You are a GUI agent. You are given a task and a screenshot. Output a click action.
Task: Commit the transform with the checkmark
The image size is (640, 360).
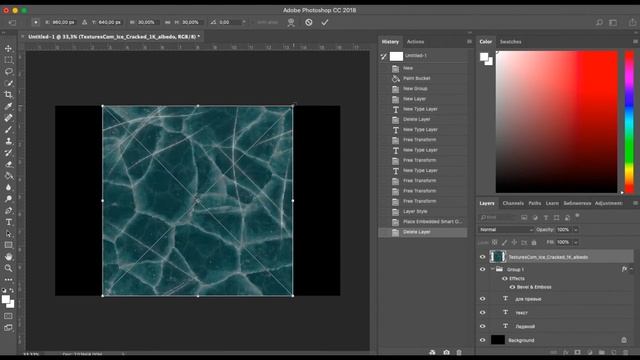[x=324, y=22]
